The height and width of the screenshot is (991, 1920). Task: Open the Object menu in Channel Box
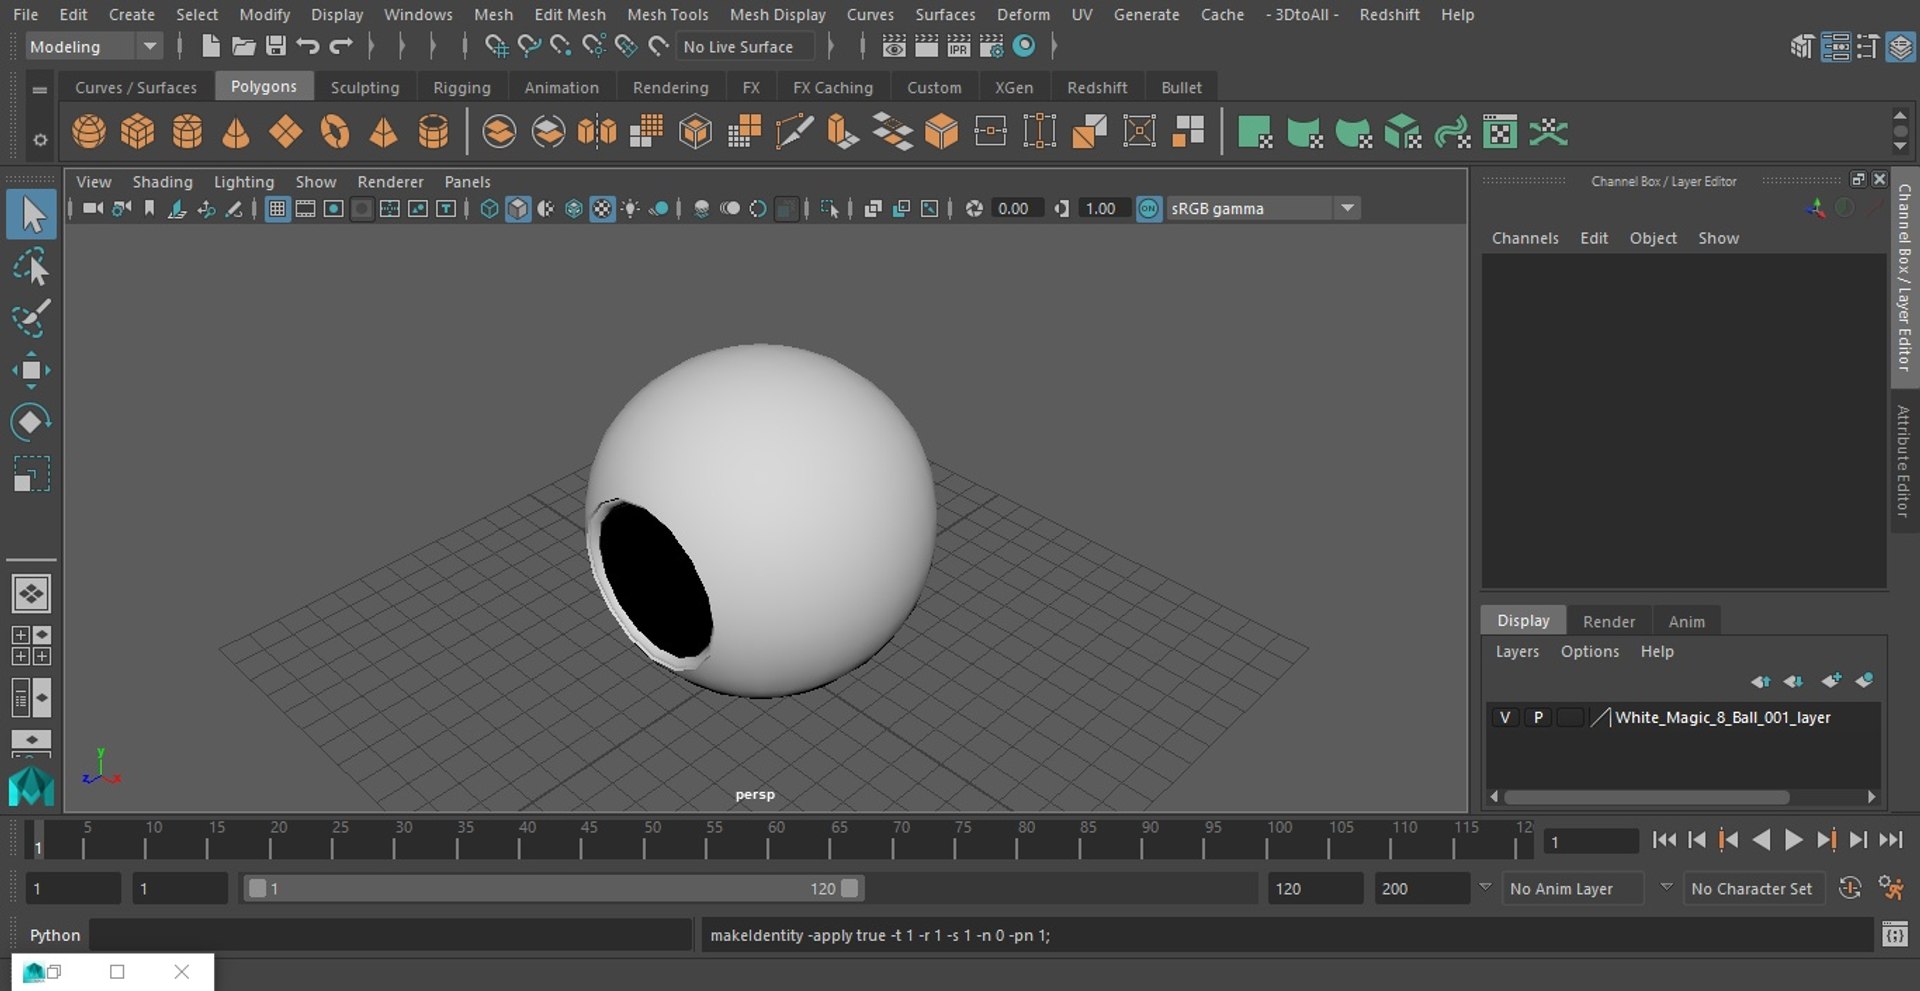(x=1653, y=238)
